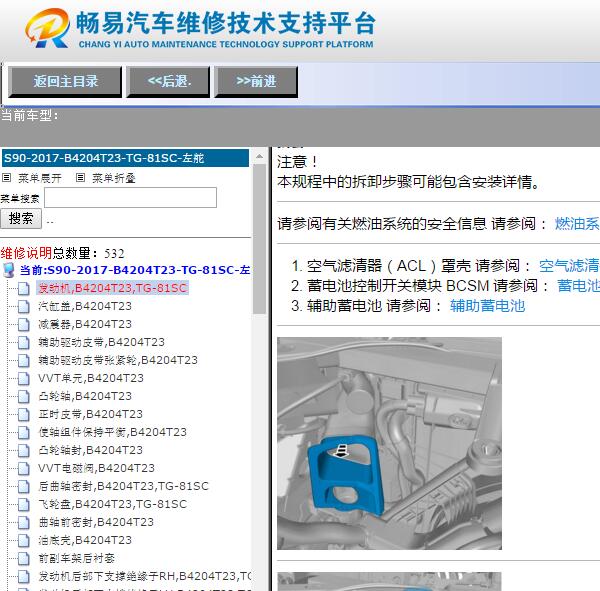Click the computer icon beside 当前:S90-2017 root node
The height and width of the screenshot is (591, 600).
[9, 270]
